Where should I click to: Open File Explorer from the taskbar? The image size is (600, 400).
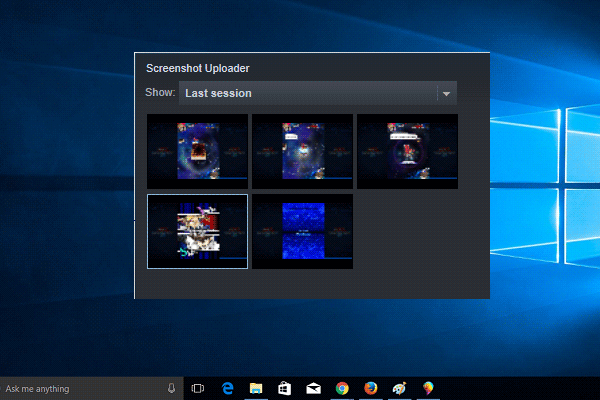coord(256,388)
